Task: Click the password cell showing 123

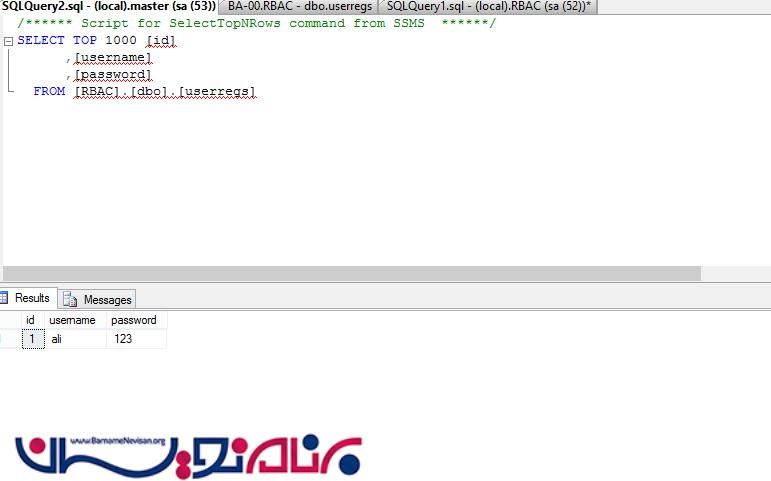Action: [x=134, y=339]
